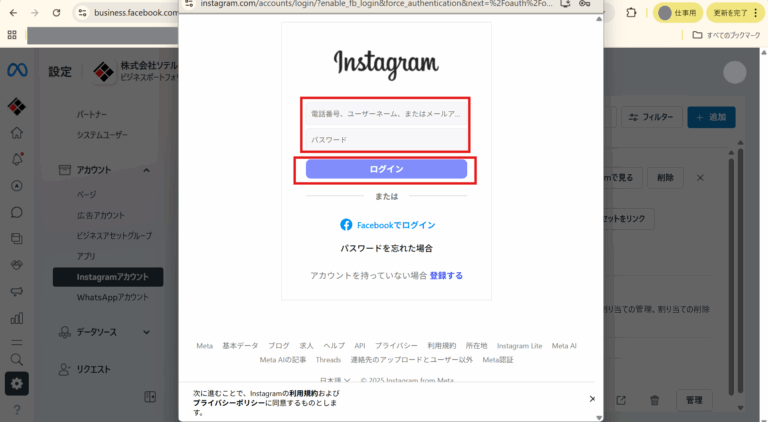The image size is (768, 422).
Task: Open the notifications bell icon
Action: tap(16, 159)
